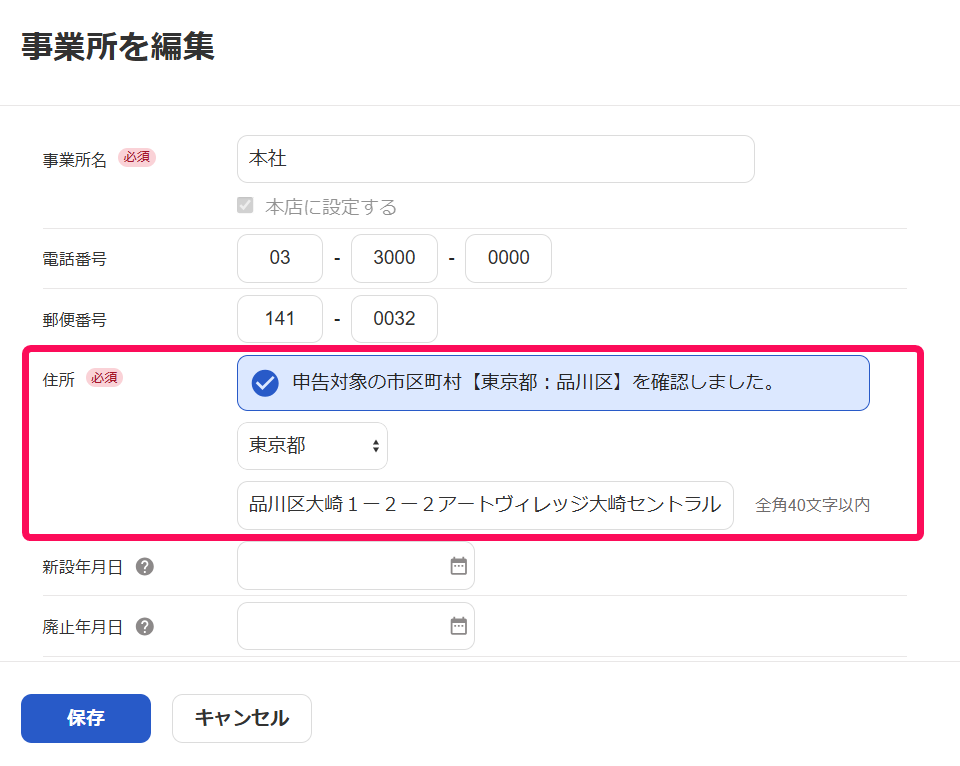Viewport: 960px width, 766px height.
Task: Click the 全角40文字以内 hint text
Action: click(812, 505)
